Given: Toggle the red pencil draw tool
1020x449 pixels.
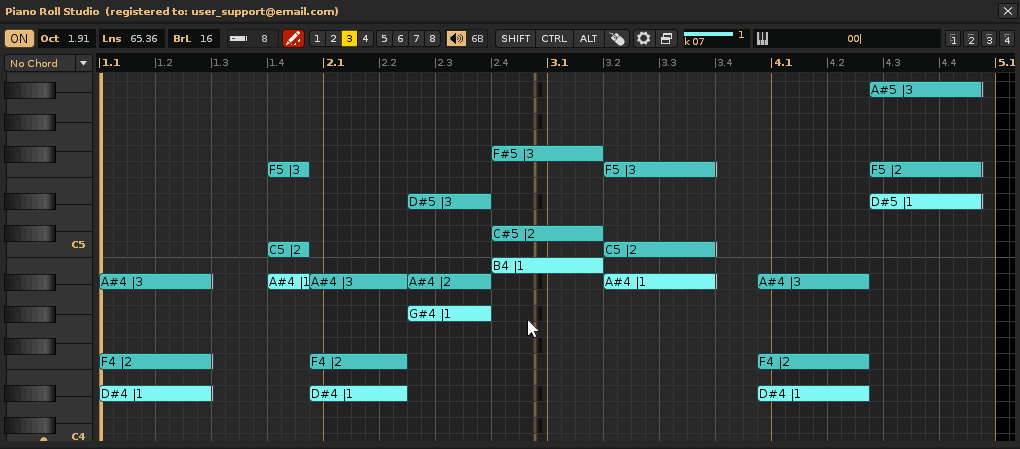Looking at the screenshot, I should click(x=293, y=39).
